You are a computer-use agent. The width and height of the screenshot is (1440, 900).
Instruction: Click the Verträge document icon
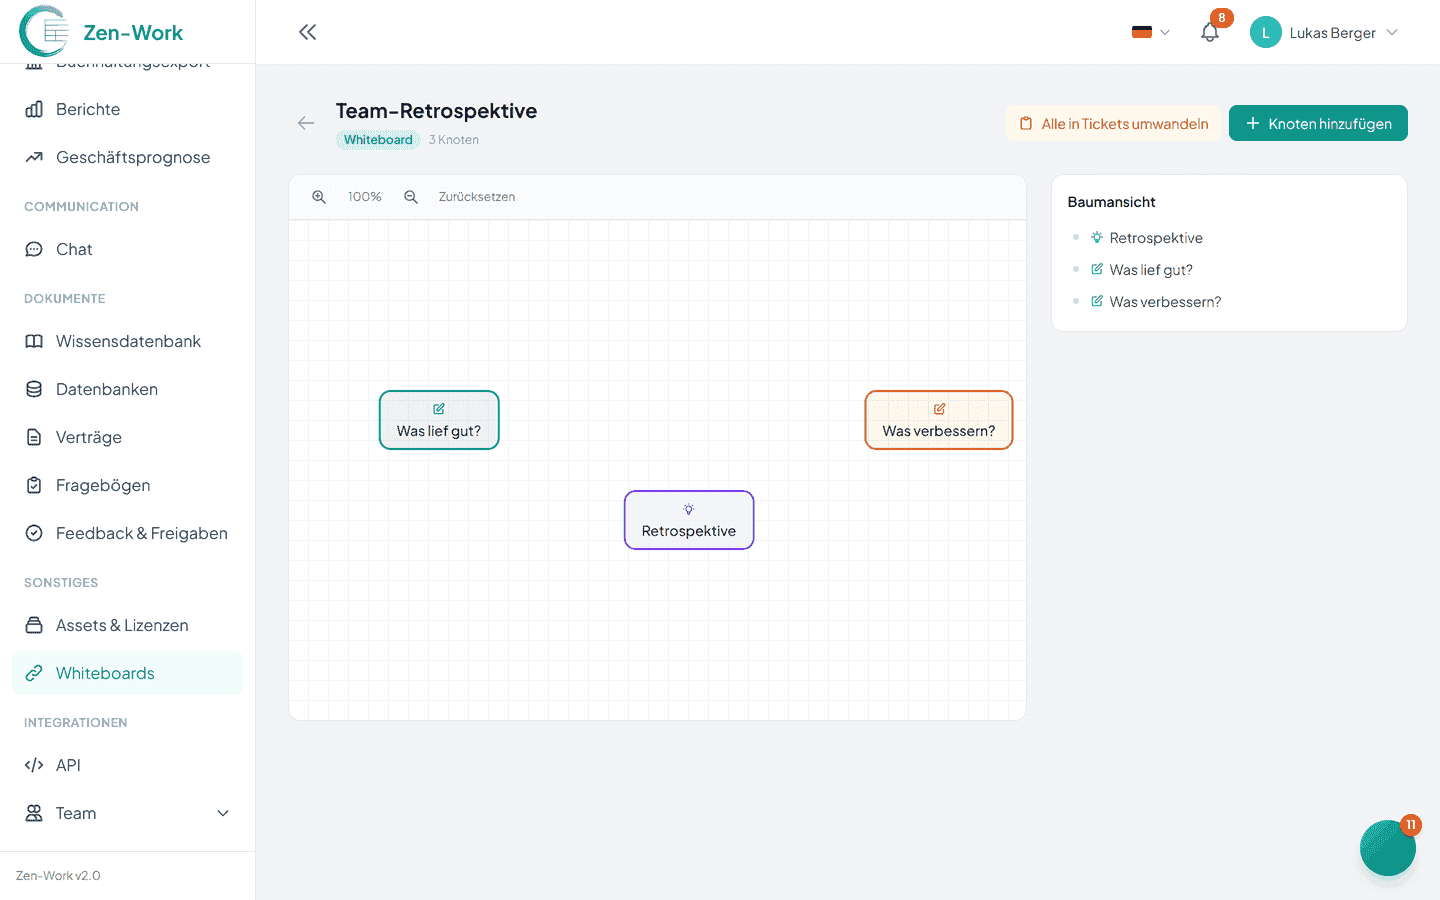(34, 437)
